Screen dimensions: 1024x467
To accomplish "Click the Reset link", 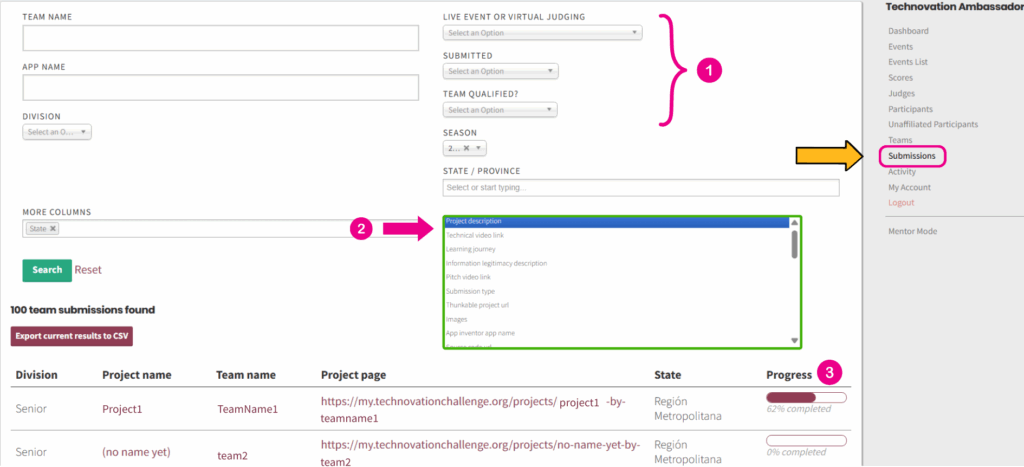I will pyautogui.click(x=88, y=270).
